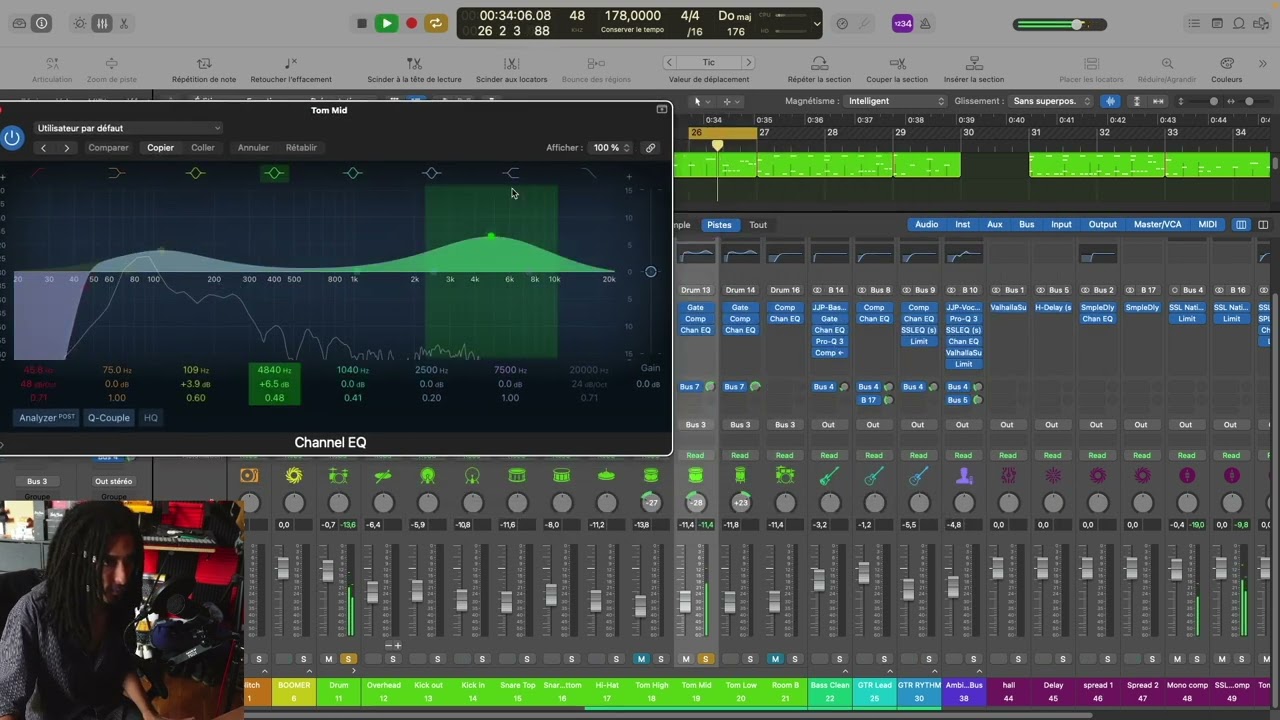
Task: Click Comparer in Channel EQ
Action: [108, 148]
